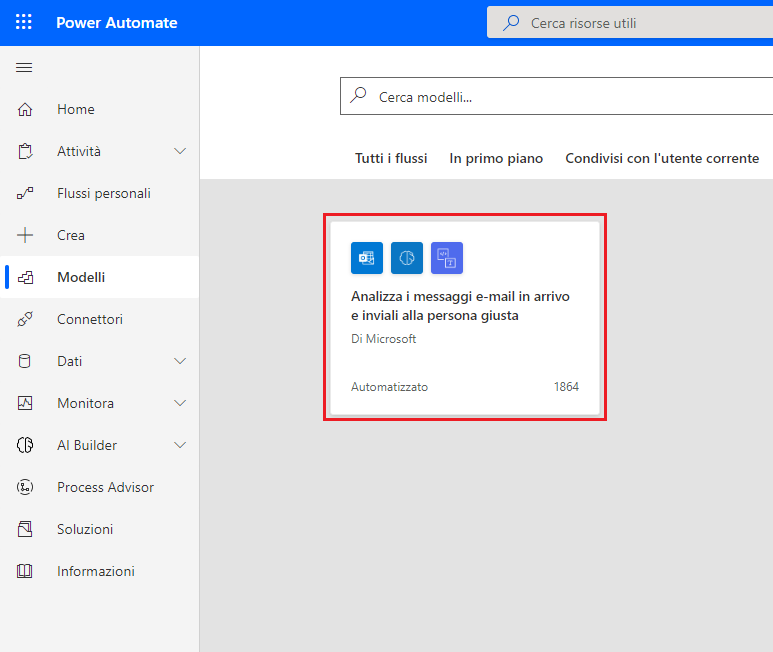The width and height of the screenshot is (773, 652).
Task: Click the Informazioni book icon
Action: coord(25,571)
